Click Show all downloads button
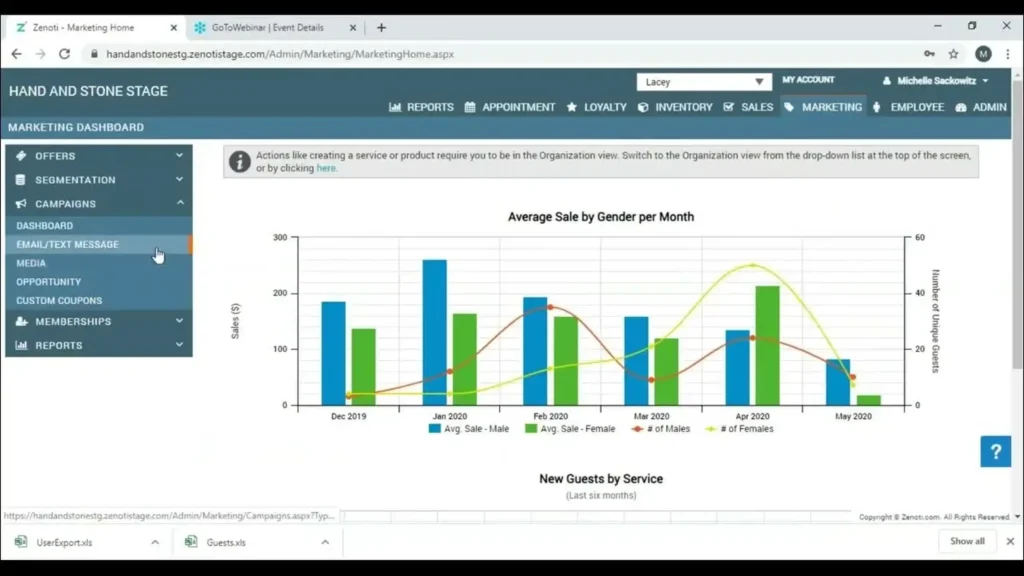 [967, 541]
